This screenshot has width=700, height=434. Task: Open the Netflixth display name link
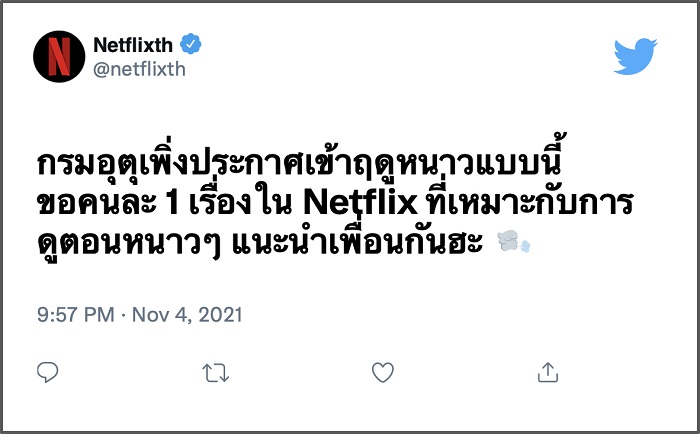point(132,44)
